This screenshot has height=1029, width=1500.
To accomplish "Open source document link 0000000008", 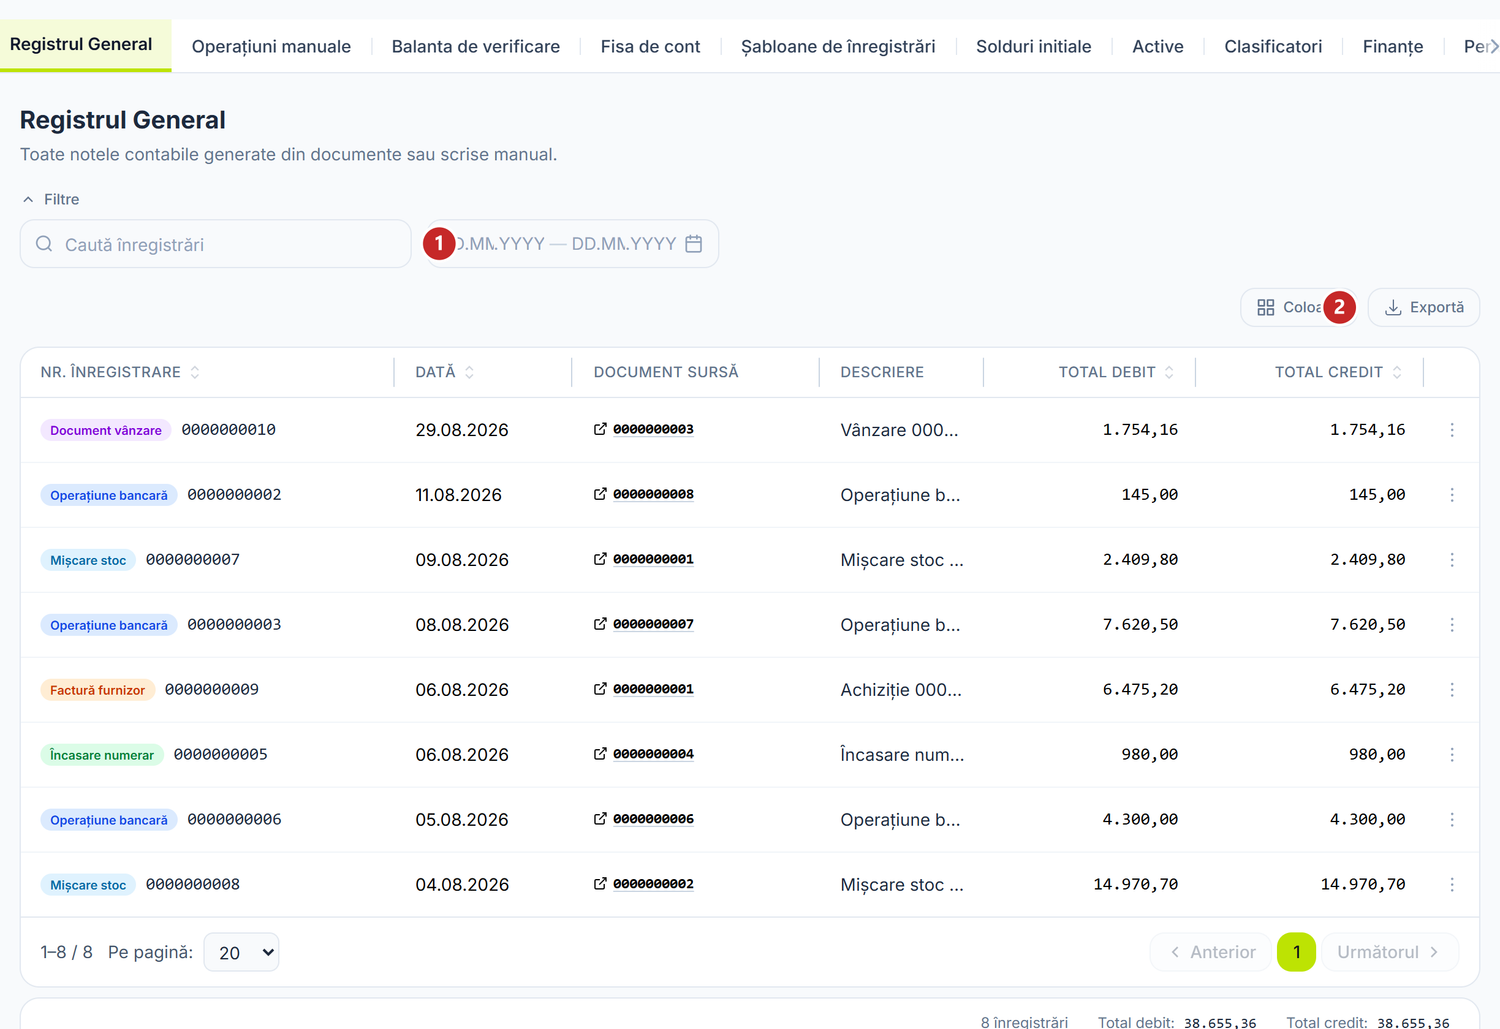I will pyautogui.click(x=653, y=494).
